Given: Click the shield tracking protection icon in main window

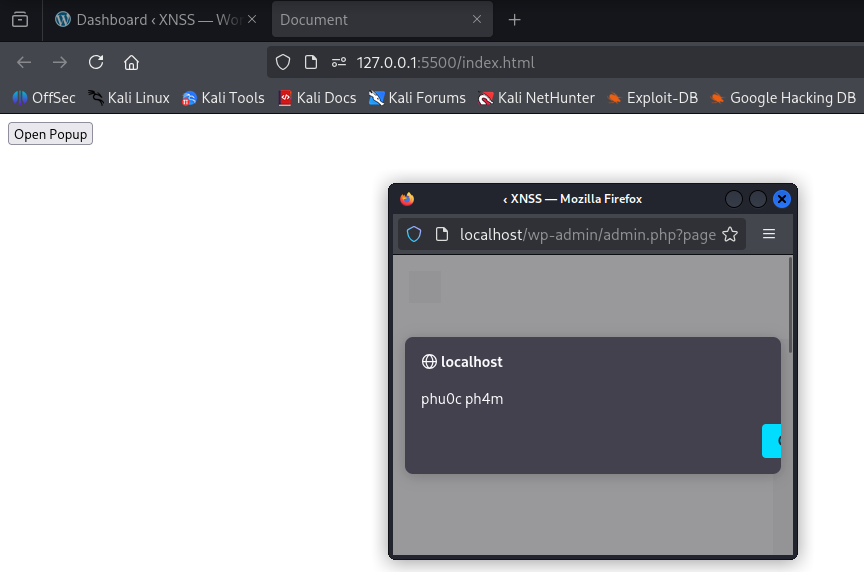Looking at the screenshot, I should (x=283, y=62).
